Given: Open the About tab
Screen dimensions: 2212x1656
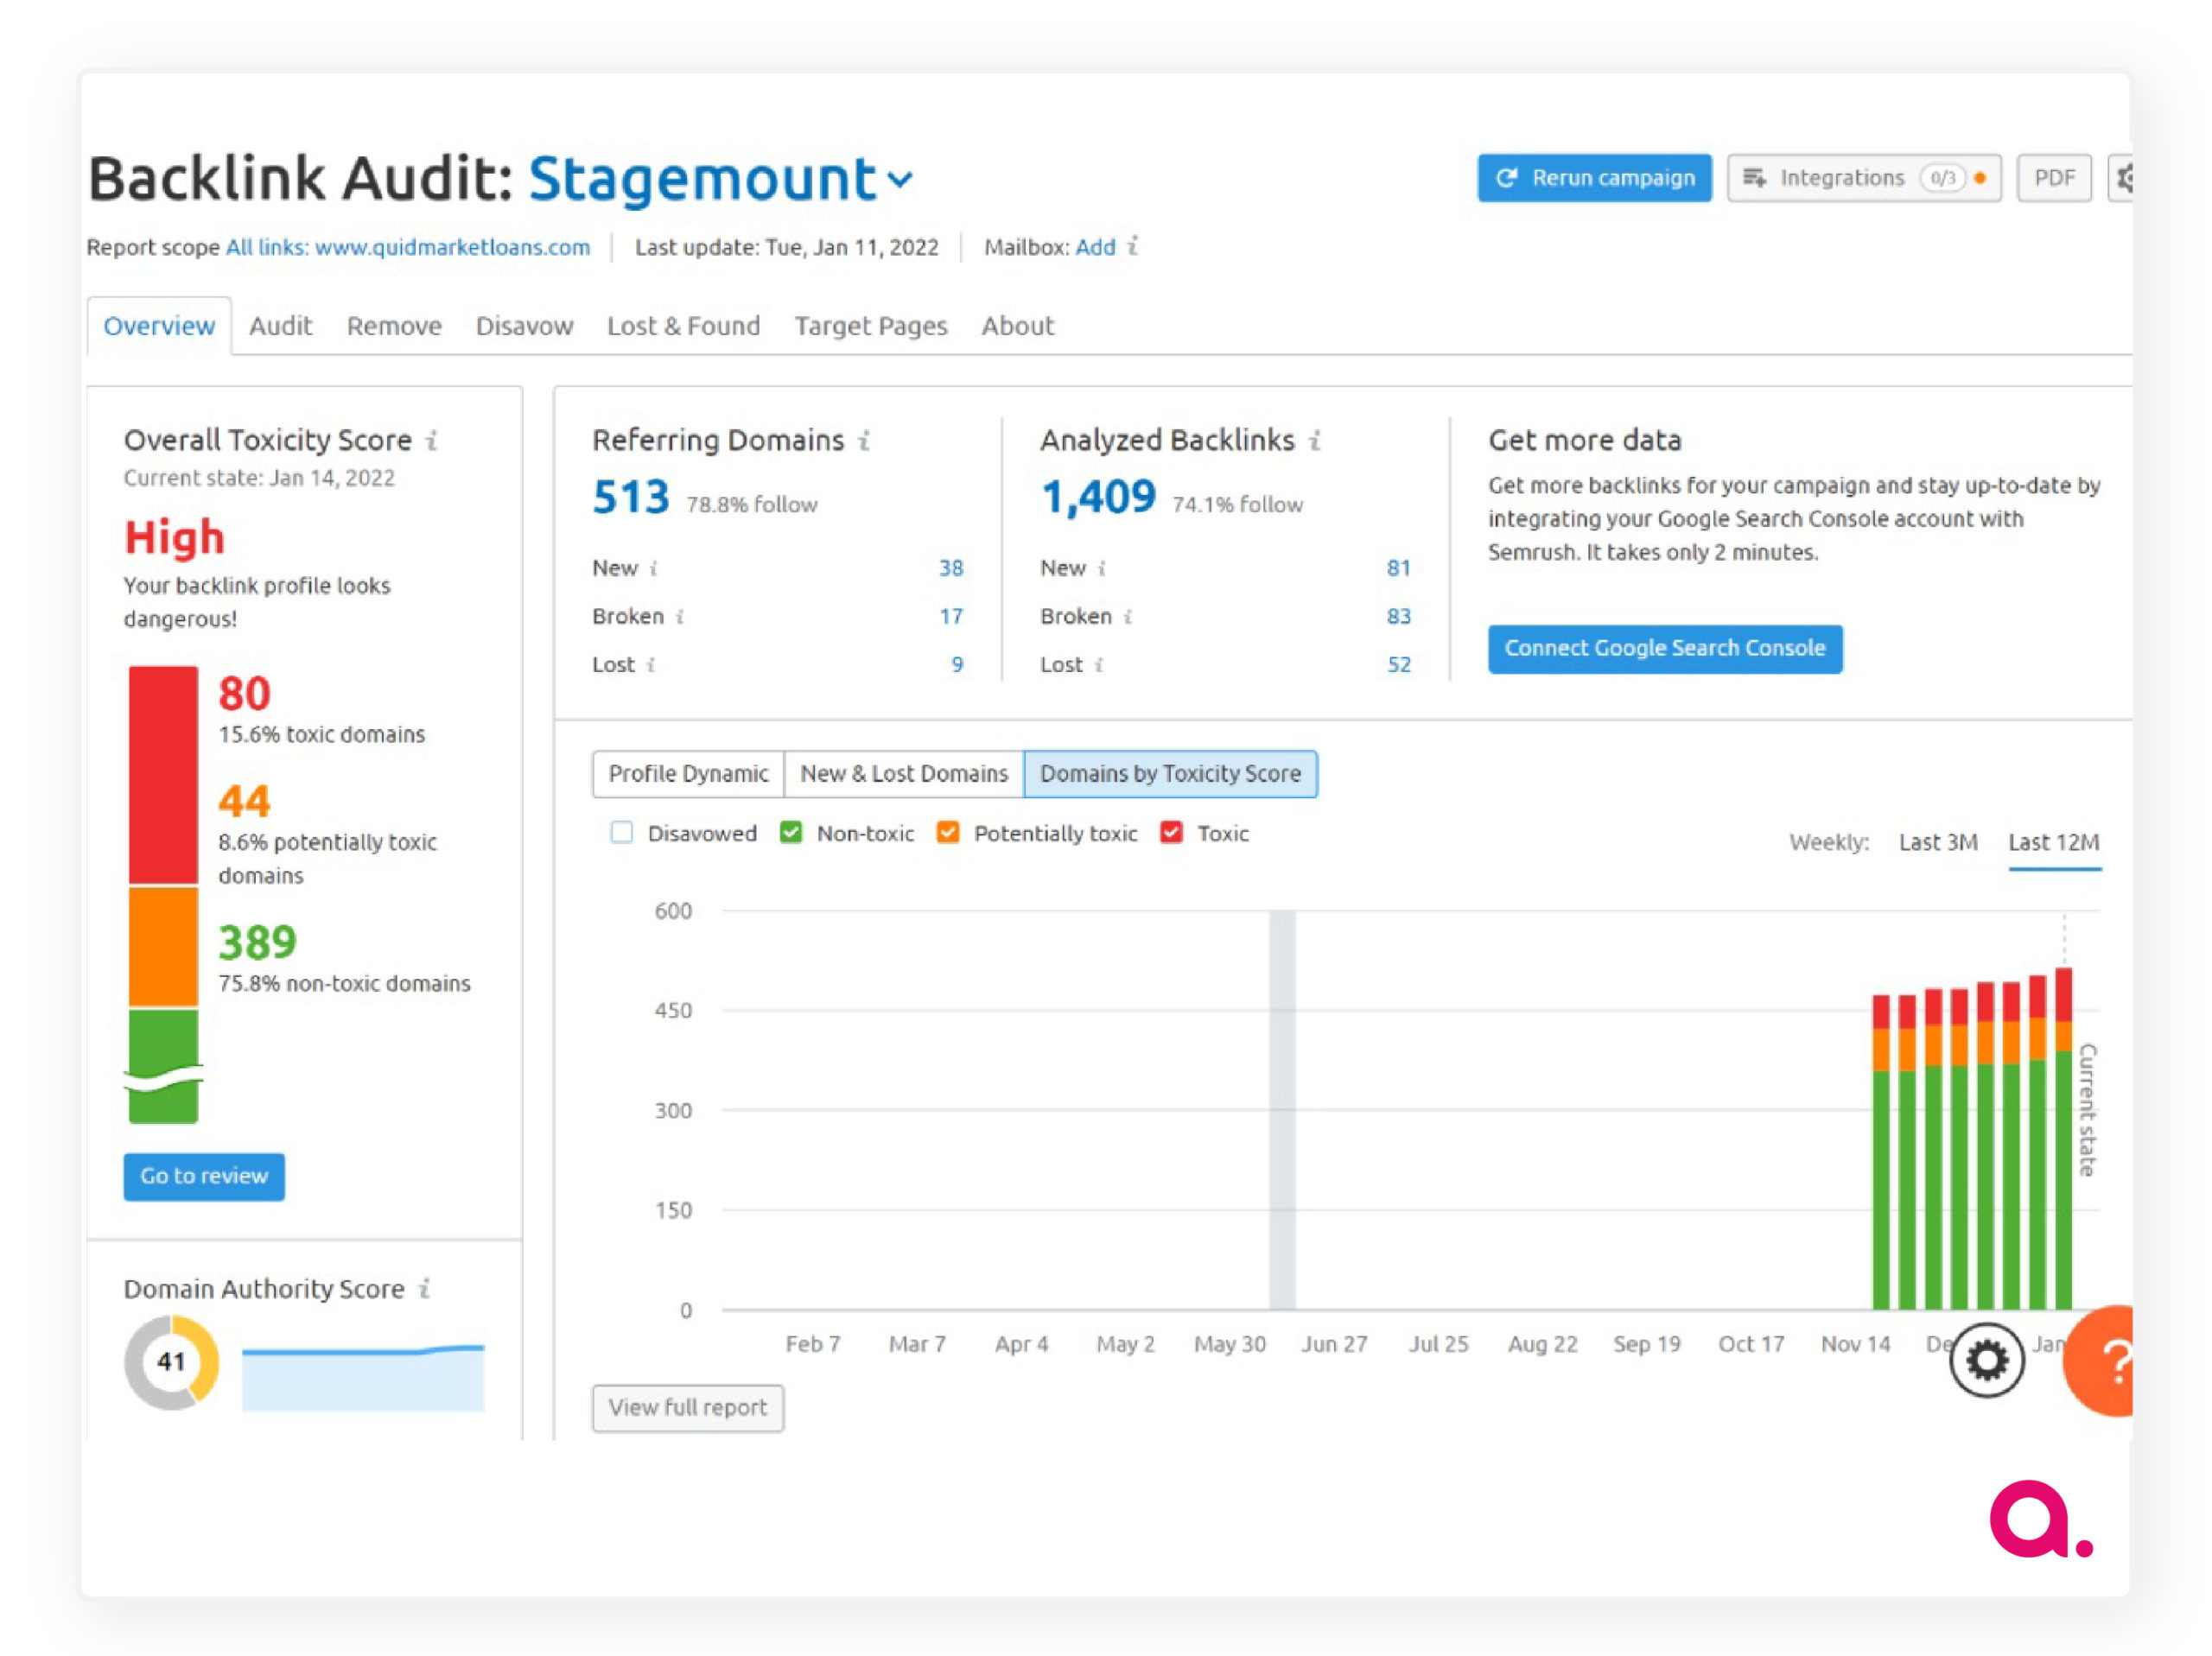Looking at the screenshot, I should 1017,326.
